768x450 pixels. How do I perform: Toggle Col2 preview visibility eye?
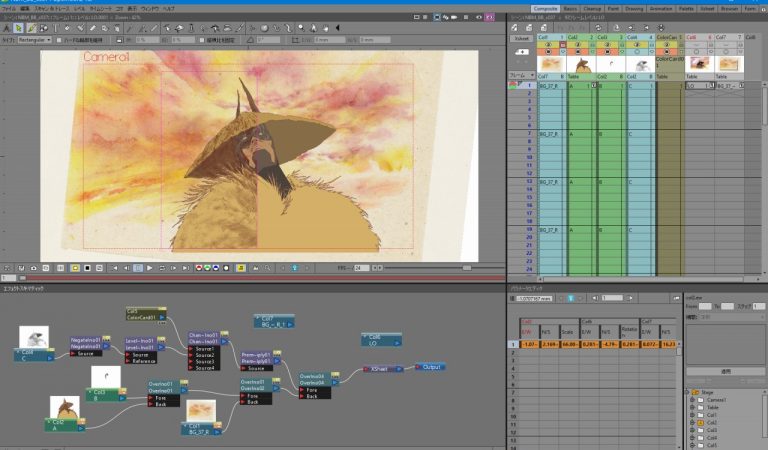tap(577, 45)
